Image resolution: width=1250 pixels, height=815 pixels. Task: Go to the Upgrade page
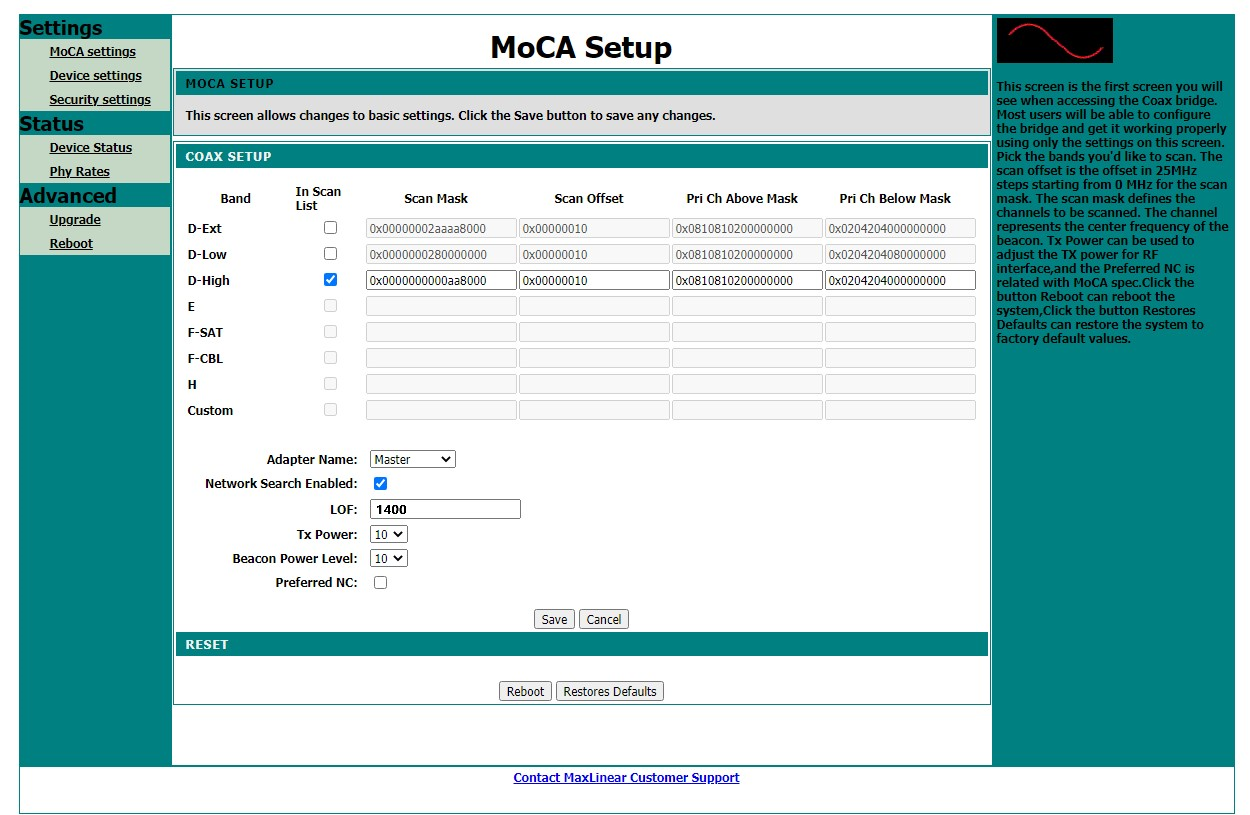click(74, 219)
